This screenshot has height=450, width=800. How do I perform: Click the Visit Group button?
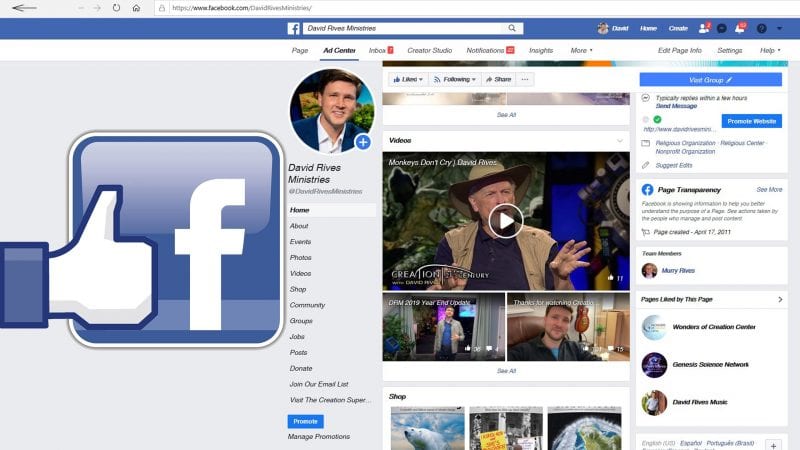[711, 80]
